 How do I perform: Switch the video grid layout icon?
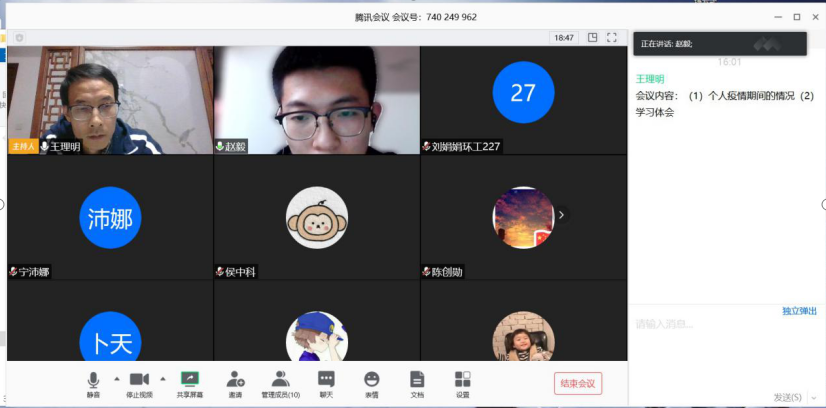(592, 37)
